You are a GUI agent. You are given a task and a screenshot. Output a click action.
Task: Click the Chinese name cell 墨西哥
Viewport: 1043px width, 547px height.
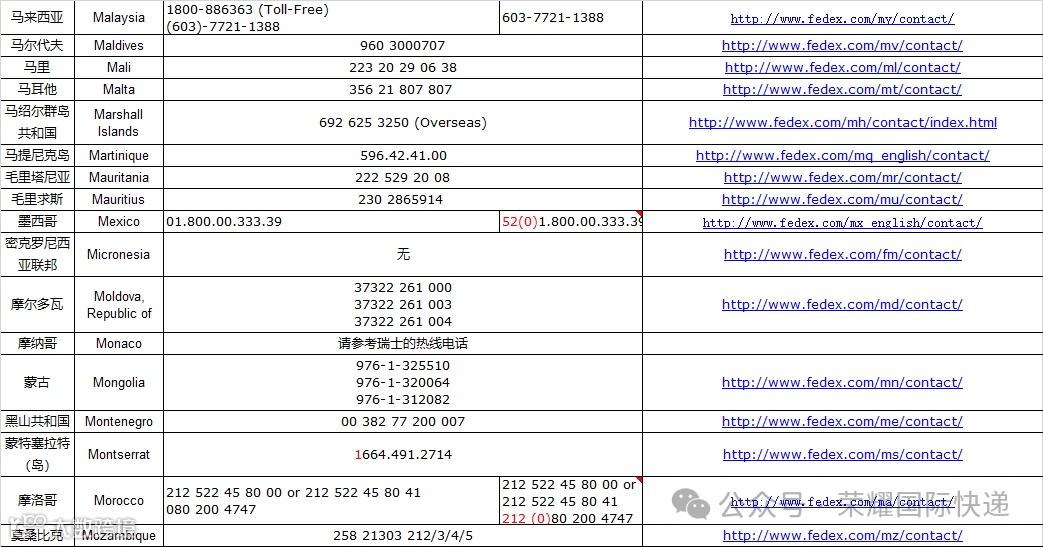point(37,221)
